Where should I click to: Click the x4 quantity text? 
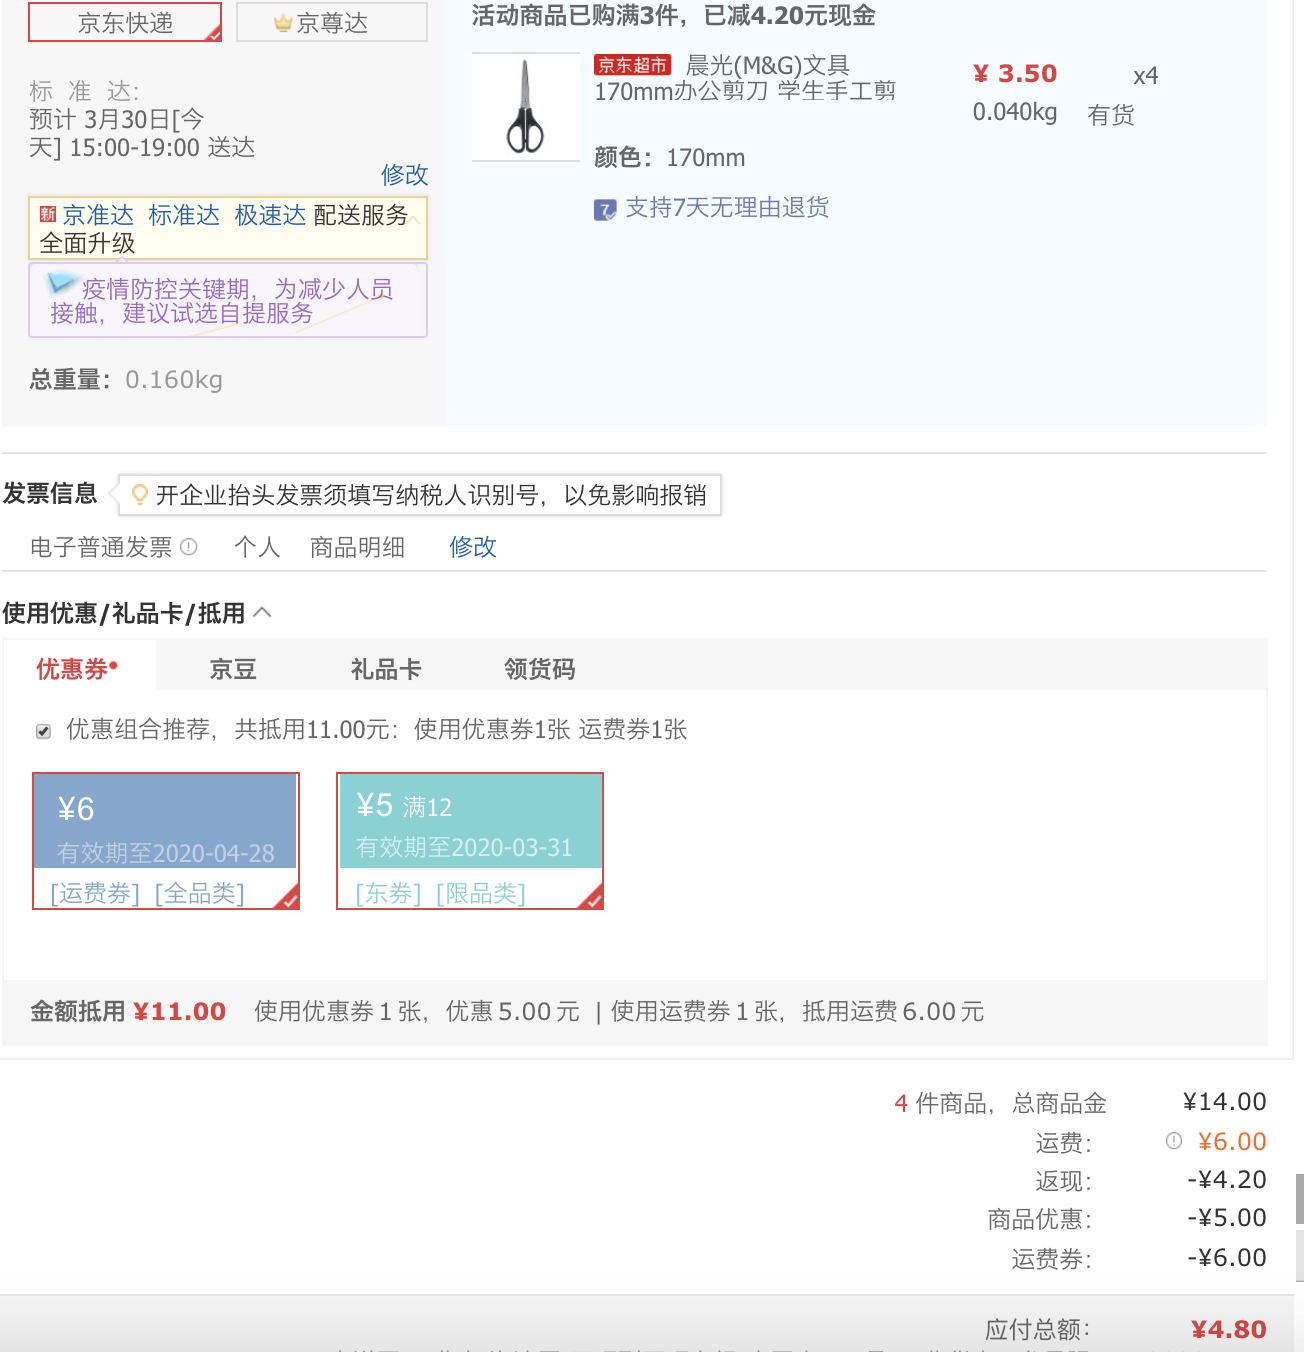click(x=1146, y=76)
